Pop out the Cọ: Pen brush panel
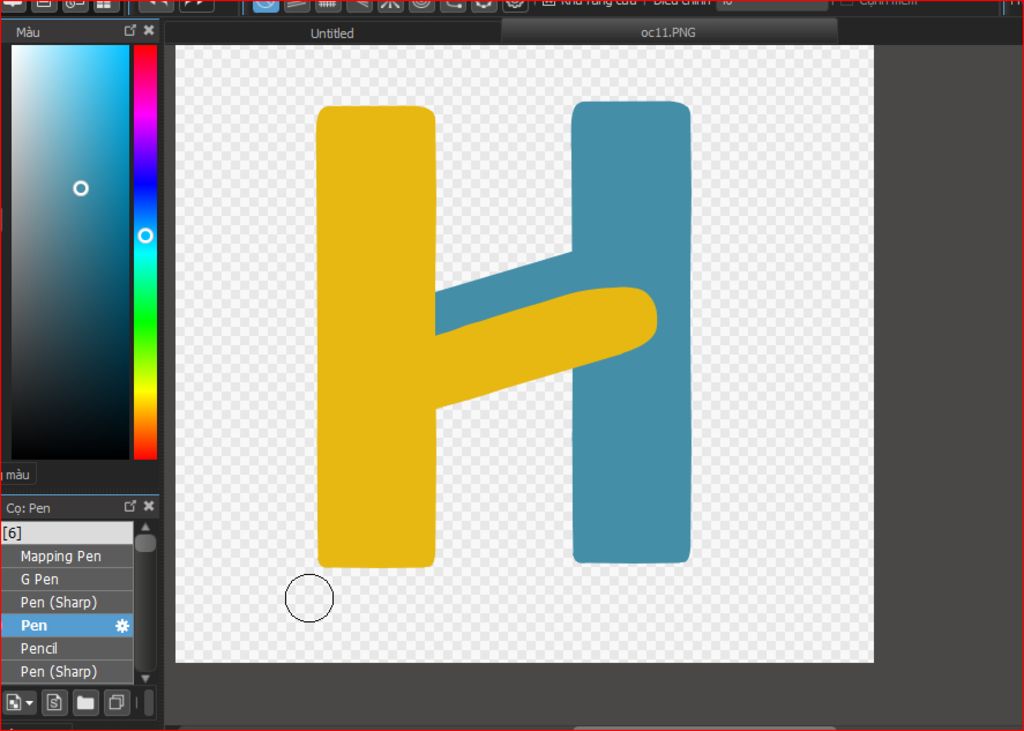 pyautogui.click(x=130, y=506)
